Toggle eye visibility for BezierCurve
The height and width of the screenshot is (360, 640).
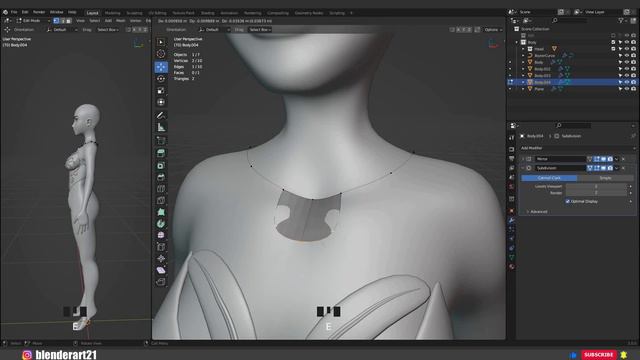pyautogui.click(x=627, y=56)
